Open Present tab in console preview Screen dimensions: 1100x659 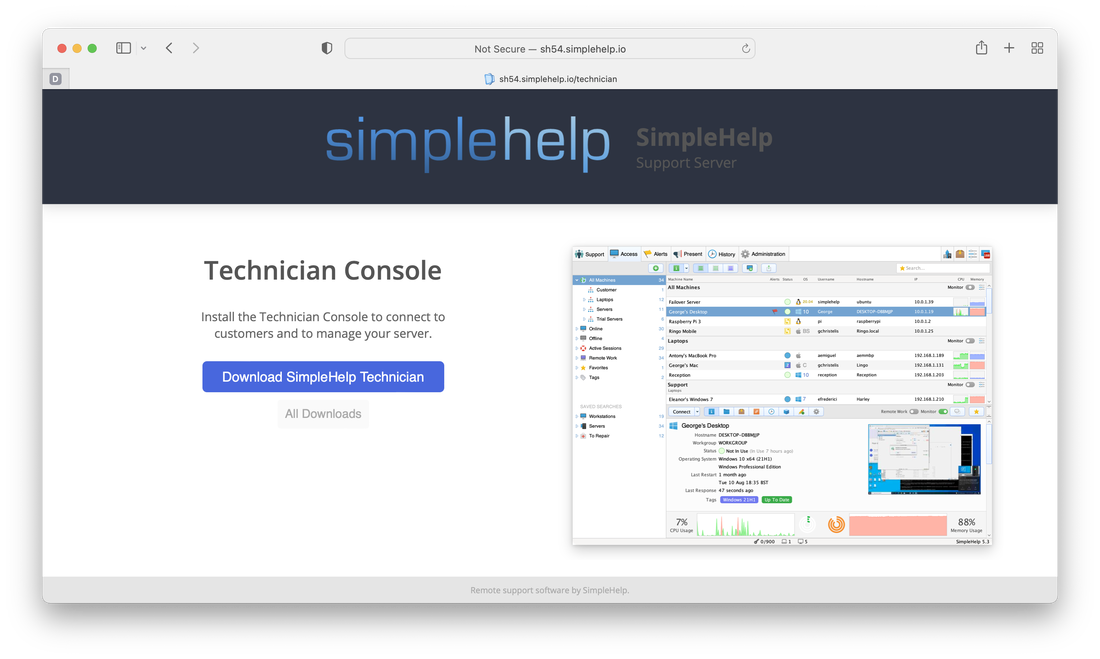[x=688, y=254]
